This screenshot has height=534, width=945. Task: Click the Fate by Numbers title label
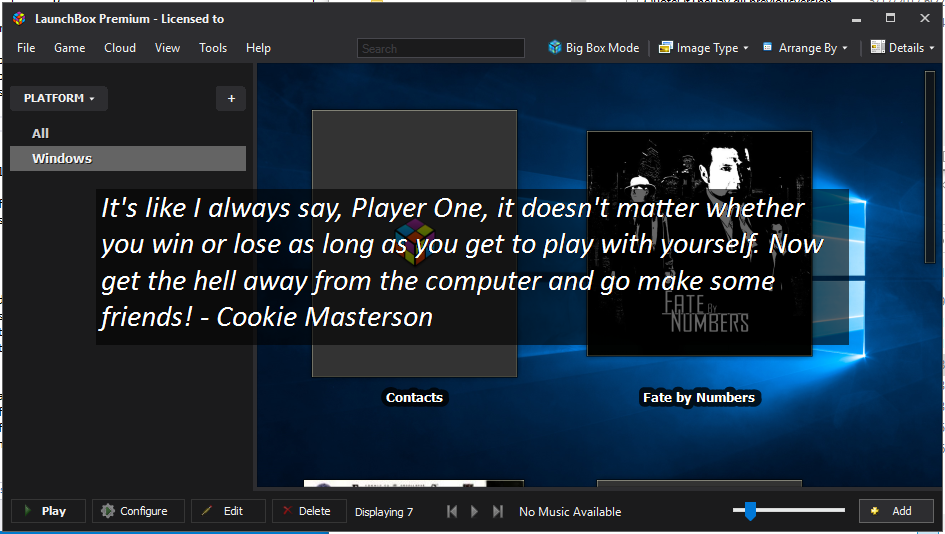[699, 397]
